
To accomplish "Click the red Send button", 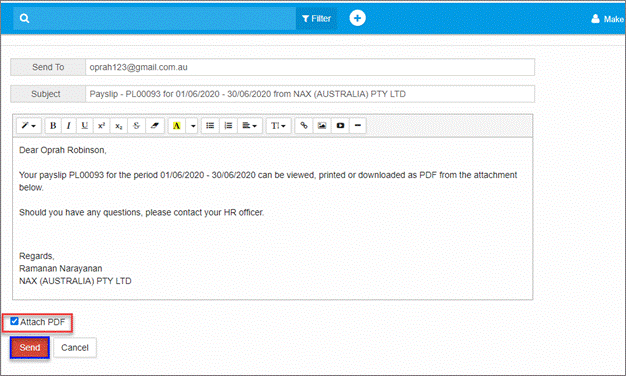I will 30,348.
